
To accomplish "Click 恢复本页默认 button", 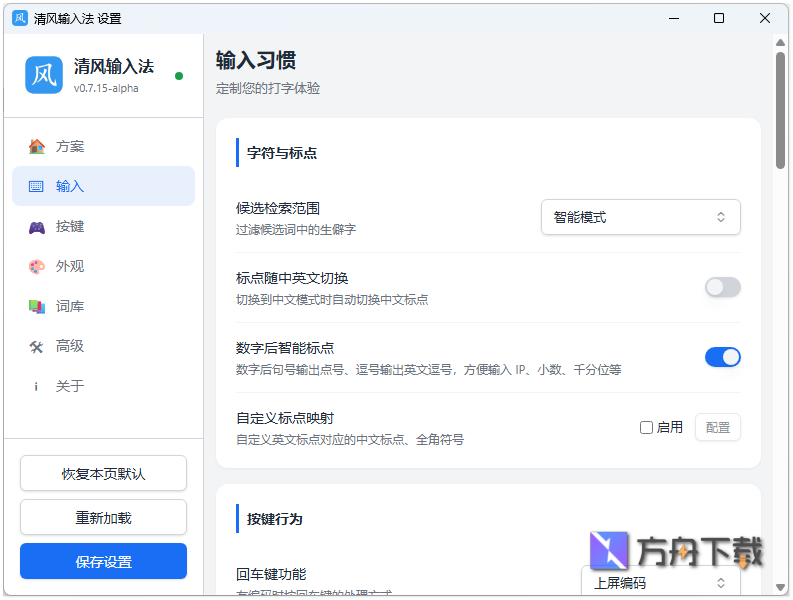I will pyautogui.click(x=103, y=474).
